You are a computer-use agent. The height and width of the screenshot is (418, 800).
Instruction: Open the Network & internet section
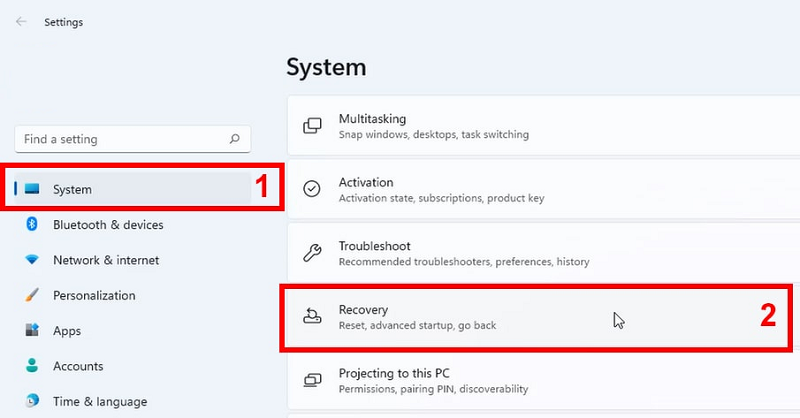click(x=106, y=260)
